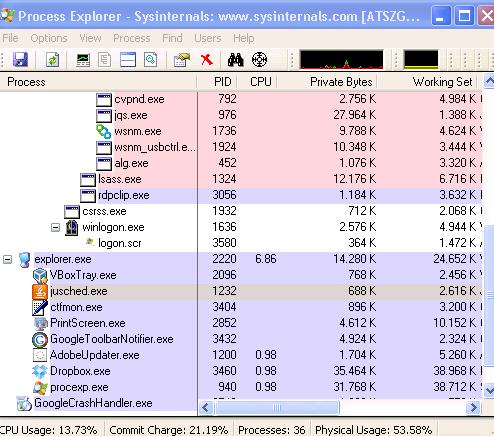Click the Save toolbar icon
The height and width of the screenshot is (436, 494).
click(x=20, y=60)
